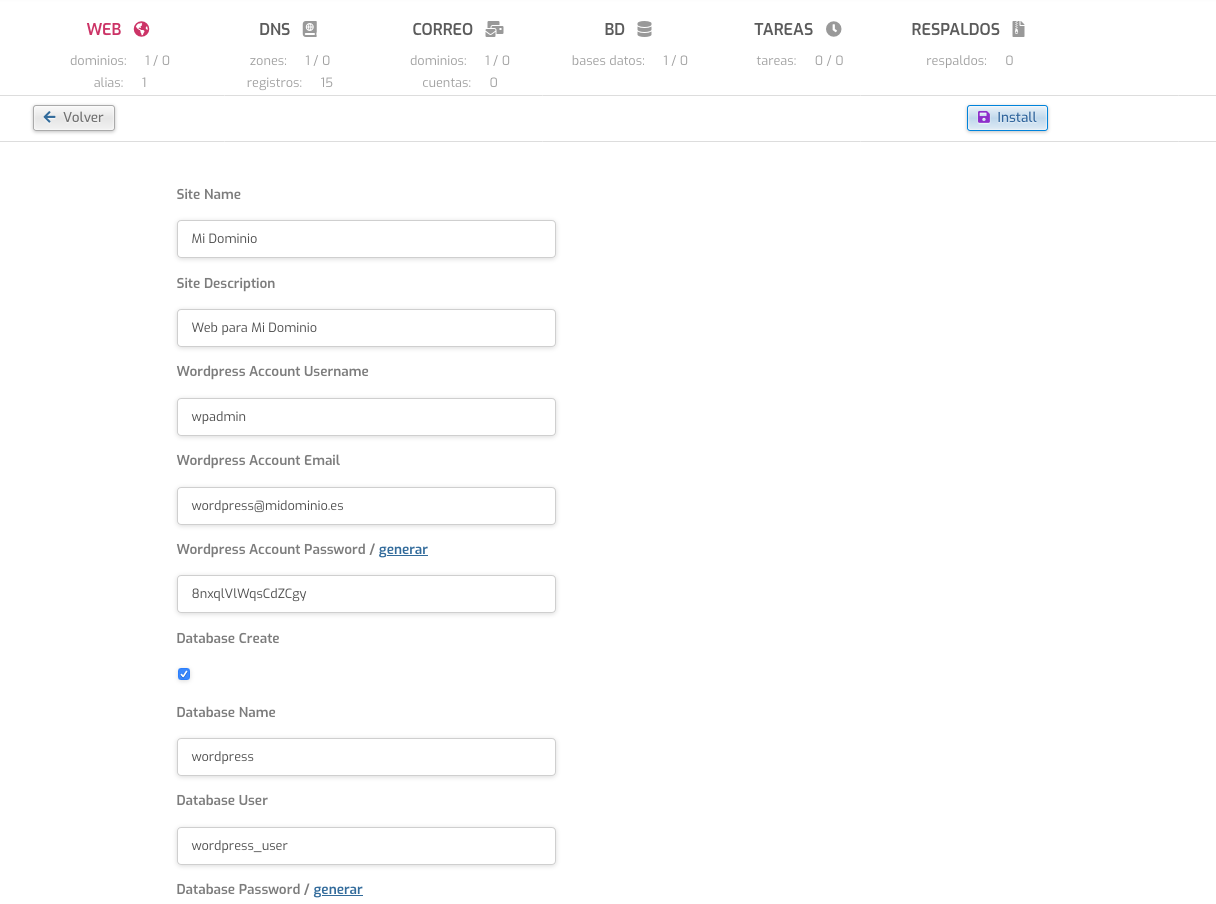This screenshot has height=904, width=1216.
Task: Click the Wordpress Account Email field
Action: (x=366, y=506)
